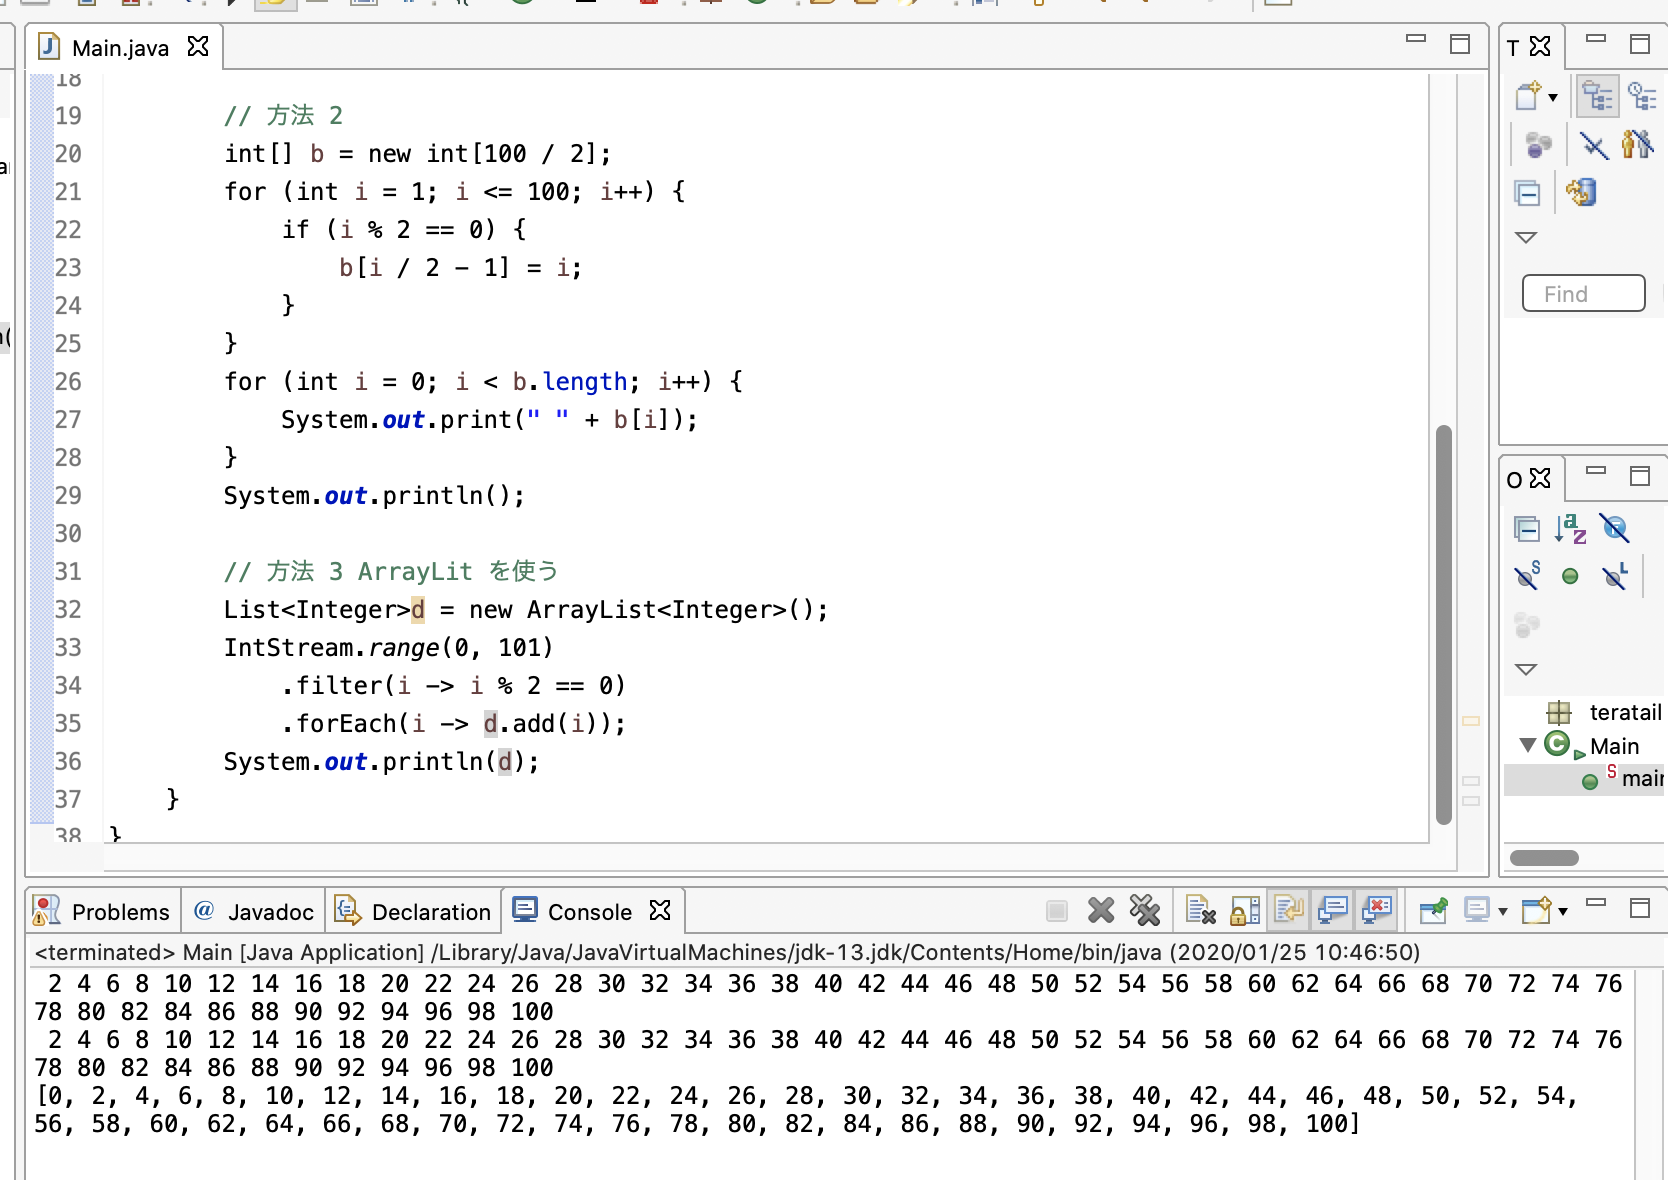This screenshot has width=1668, height=1180.
Task: Sort outline members alphabetically
Action: point(1570,528)
